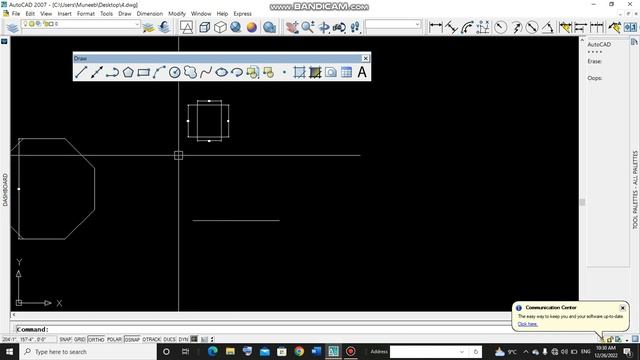Close the Communication Center balloon
The image size is (640, 360).
pos(622,308)
